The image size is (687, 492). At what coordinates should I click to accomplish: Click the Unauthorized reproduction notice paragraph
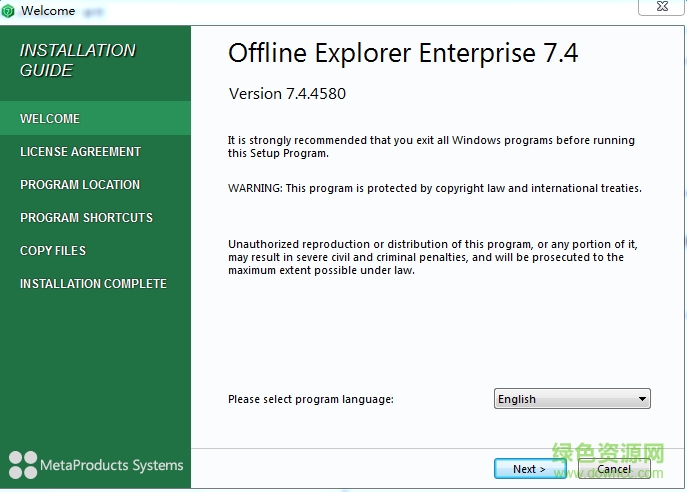click(432, 257)
